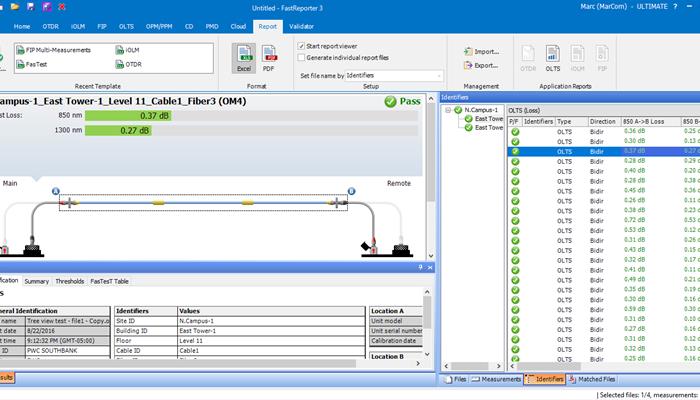Close the lower details panel
The height and width of the screenshot is (400, 700).
[430, 267]
